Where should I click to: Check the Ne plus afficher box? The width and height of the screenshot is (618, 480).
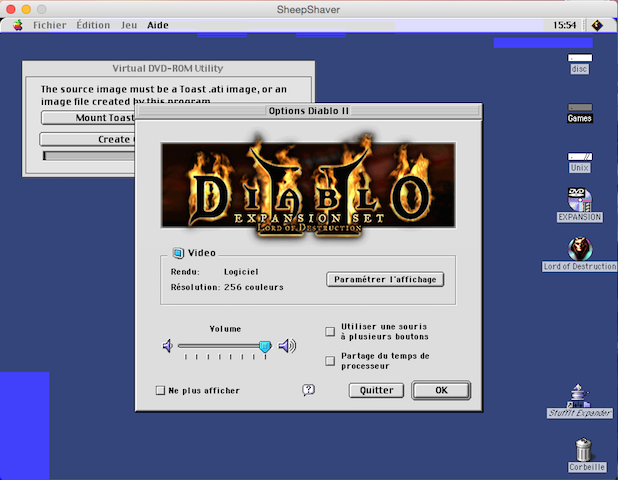(x=160, y=390)
